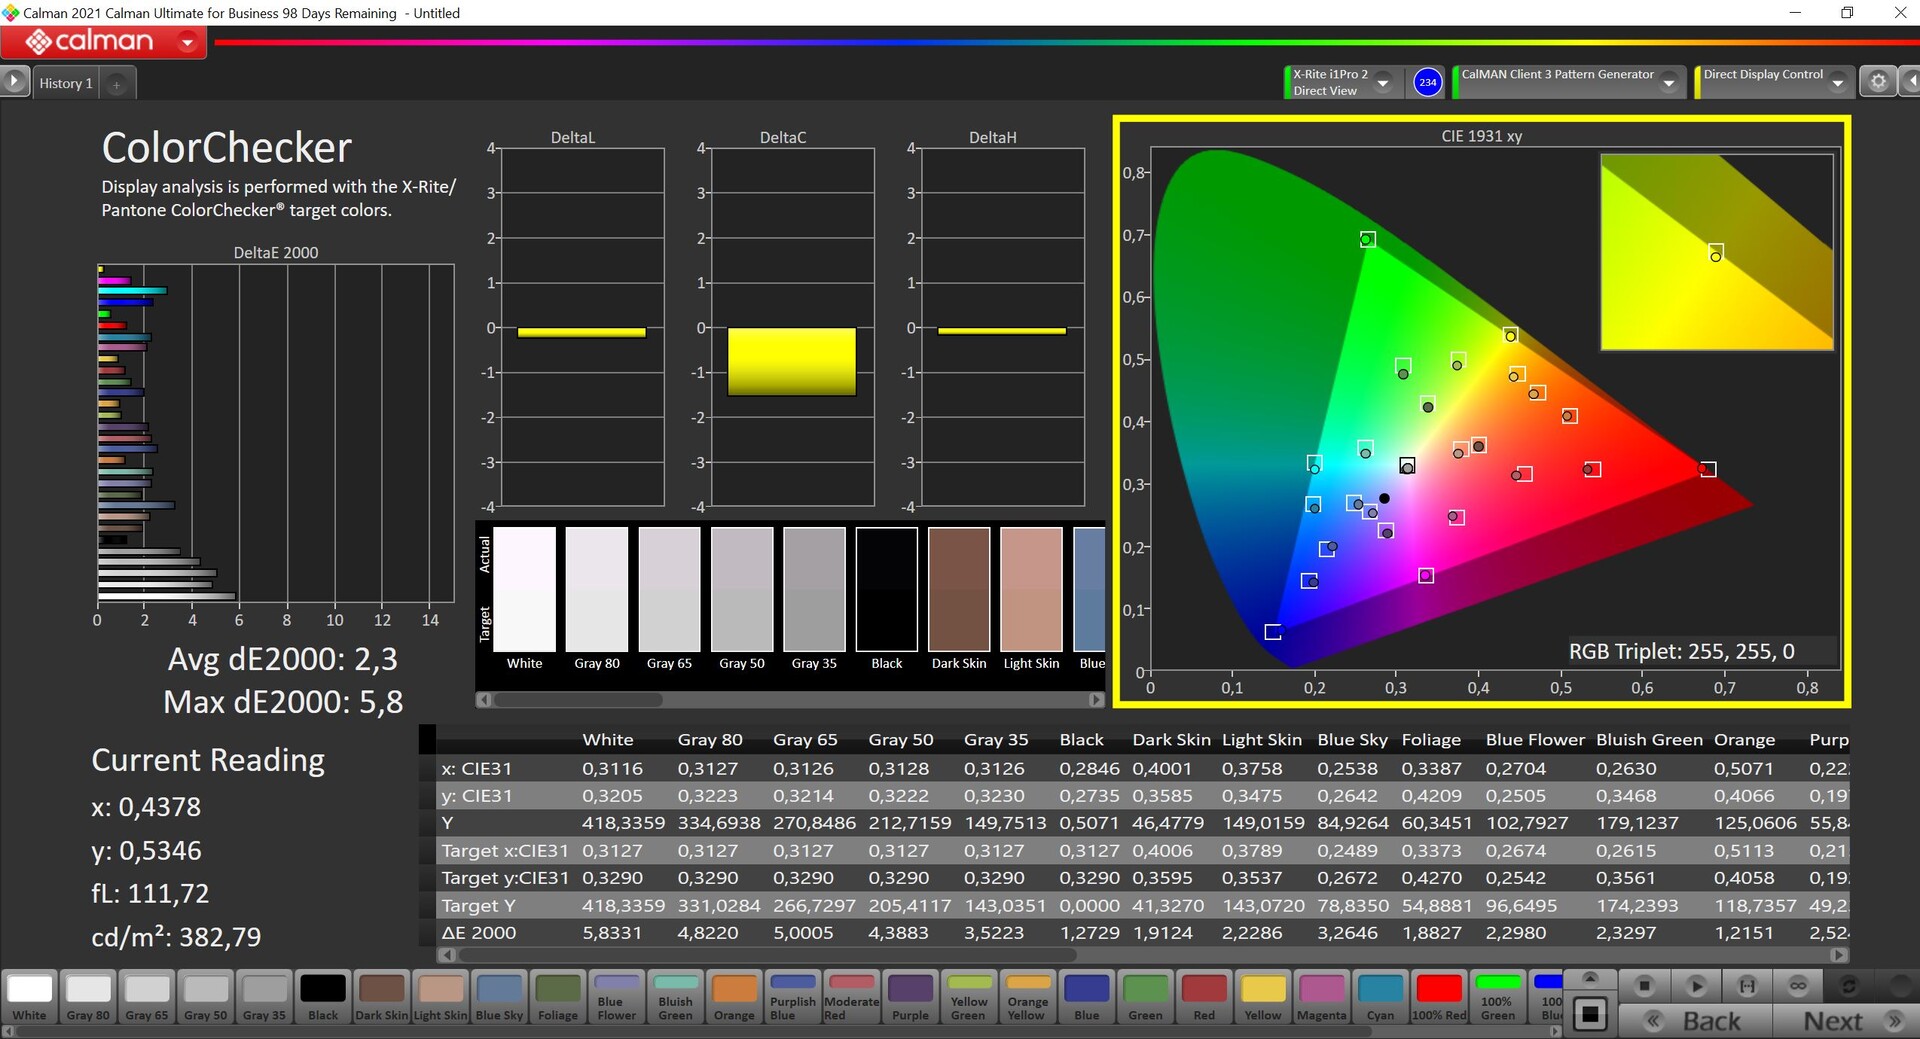Screen dimensions: 1920x1039
Task: Open settings with the gear icon
Action: 1878,82
